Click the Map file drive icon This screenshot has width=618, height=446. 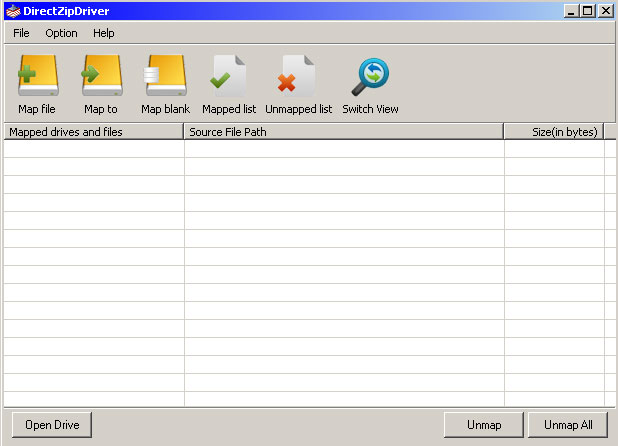tap(38, 75)
